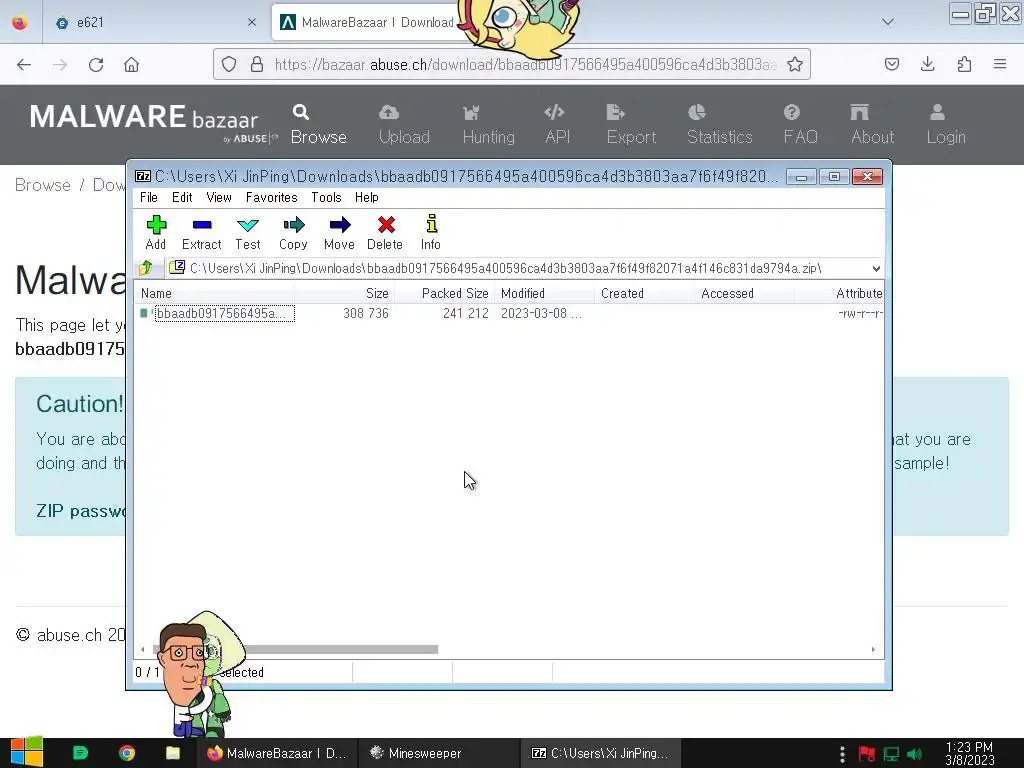Click the Browse breadcrumb link
1024x768 pixels.
click(x=42, y=185)
